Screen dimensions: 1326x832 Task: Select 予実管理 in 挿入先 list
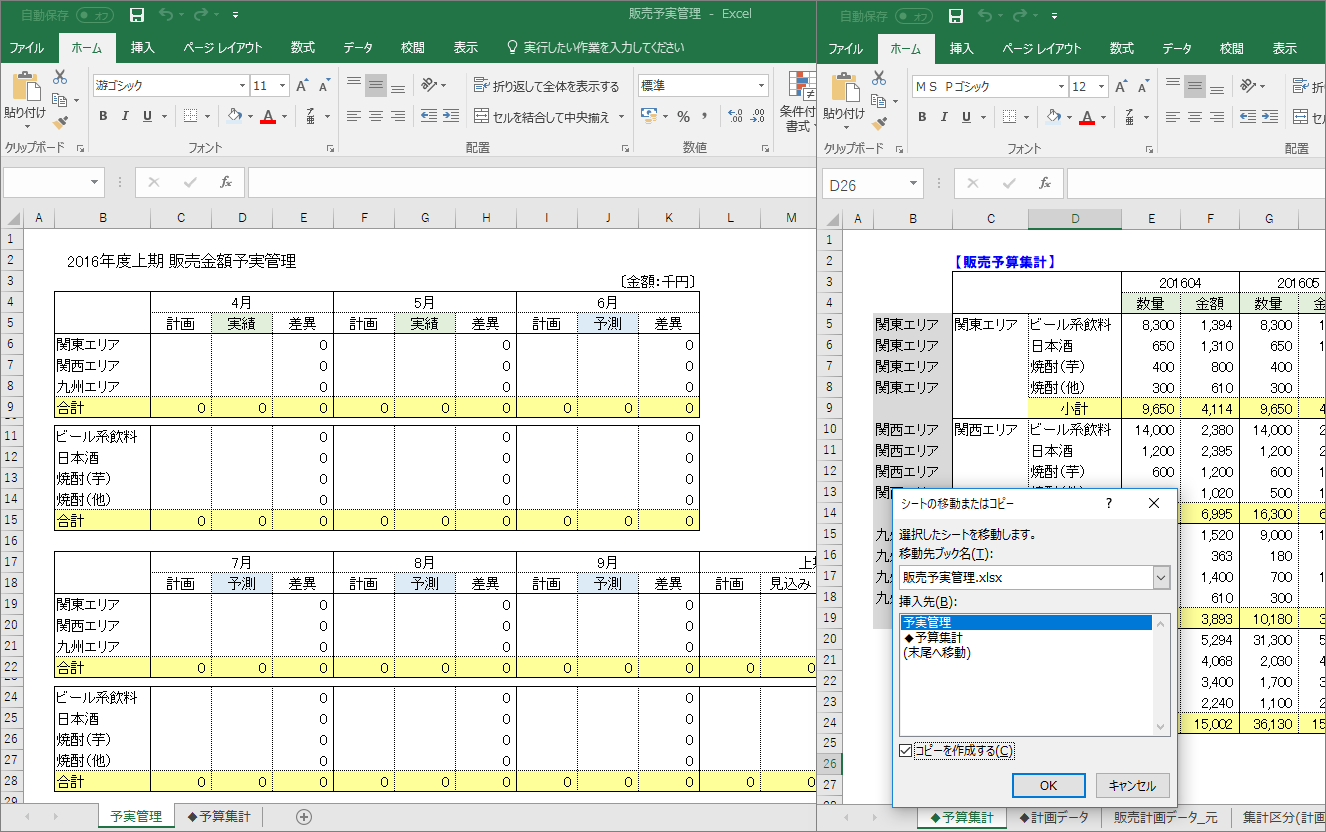pyautogui.click(x=1027, y=623)
